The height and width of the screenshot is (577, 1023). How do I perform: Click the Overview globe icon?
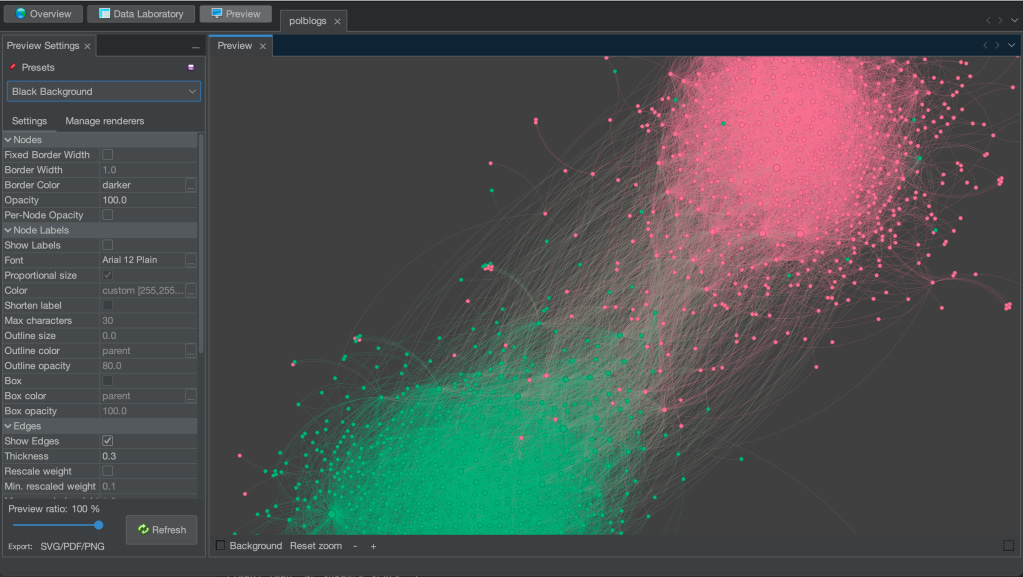tap(21, 13)
